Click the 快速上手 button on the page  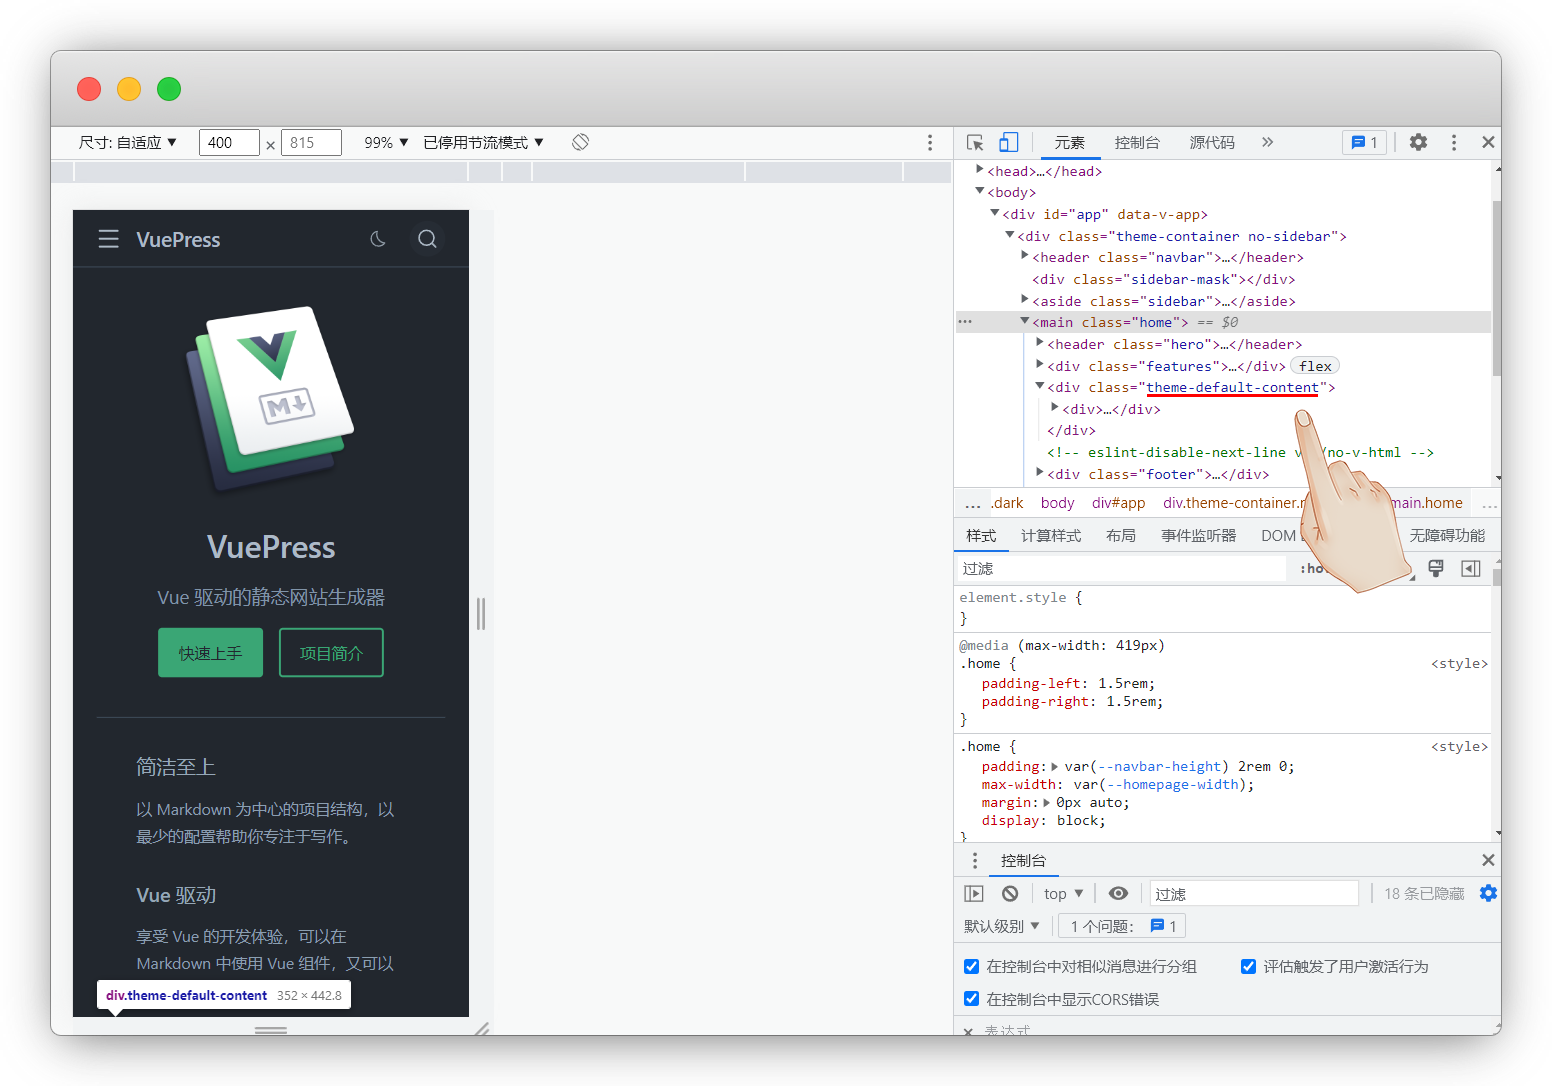pyautogui.click(x=210, y=652)
